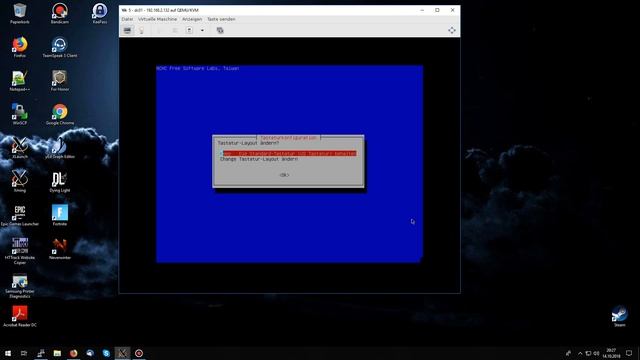Launch Fortnite desktop shortcut
Image resolution: width=640 pixels, height=360 pixels.
pyautogui.click(x=60, y=216)
